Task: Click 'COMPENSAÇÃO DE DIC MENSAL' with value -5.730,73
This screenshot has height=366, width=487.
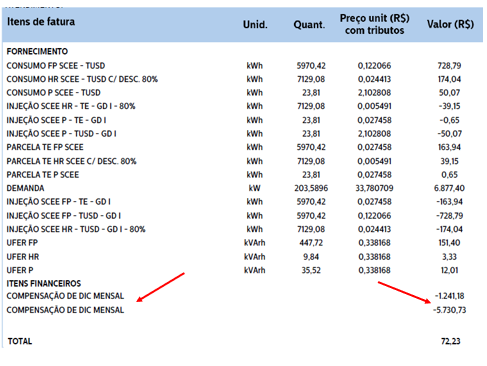Action: (x=65, y=310)
